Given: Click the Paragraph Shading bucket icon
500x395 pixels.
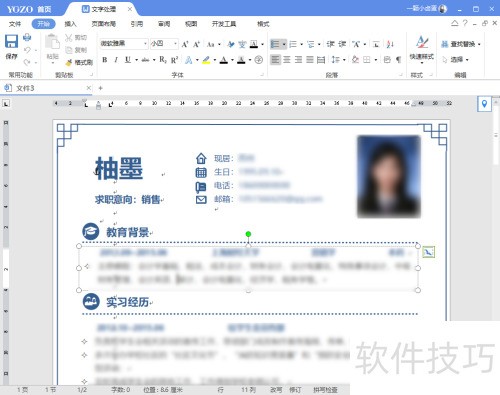Looking at the screenshot, I should [x=355, y=60].
